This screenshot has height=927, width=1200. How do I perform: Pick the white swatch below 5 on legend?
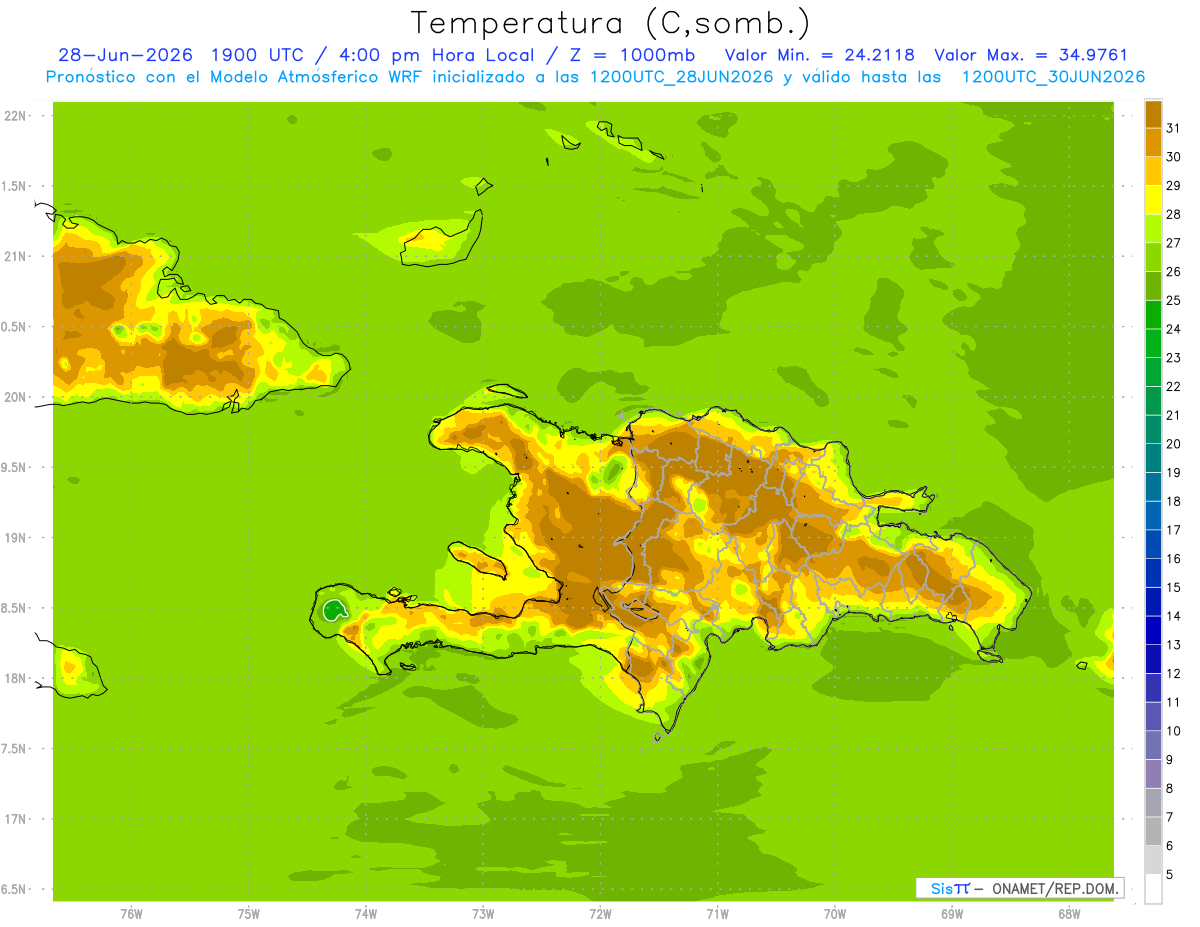1153,889
